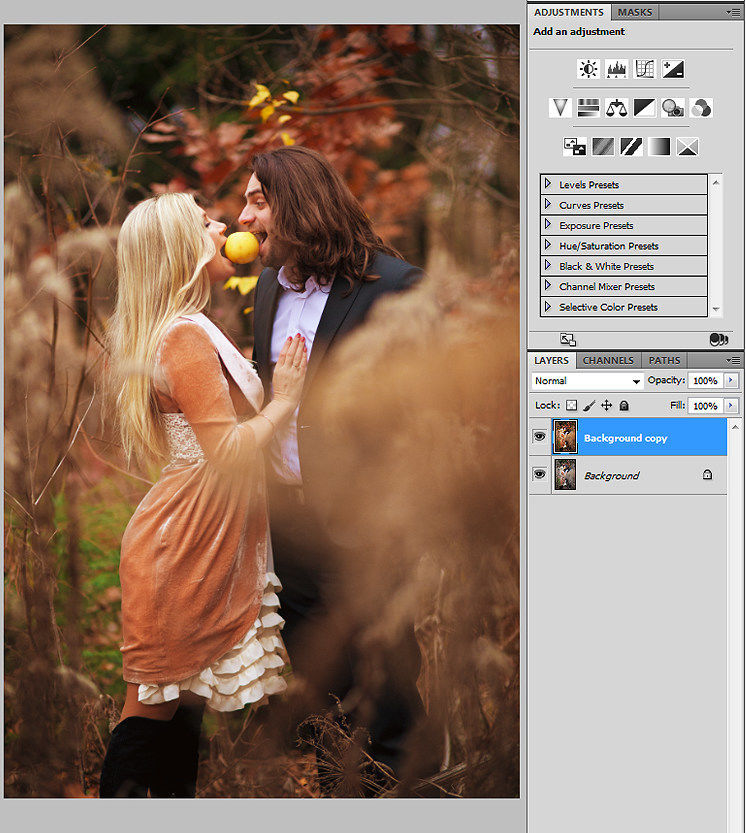The image size is (746, 833).
Task: Open the Opacity slider arrow
Action: pyautogui.click(x=731, y=380)
